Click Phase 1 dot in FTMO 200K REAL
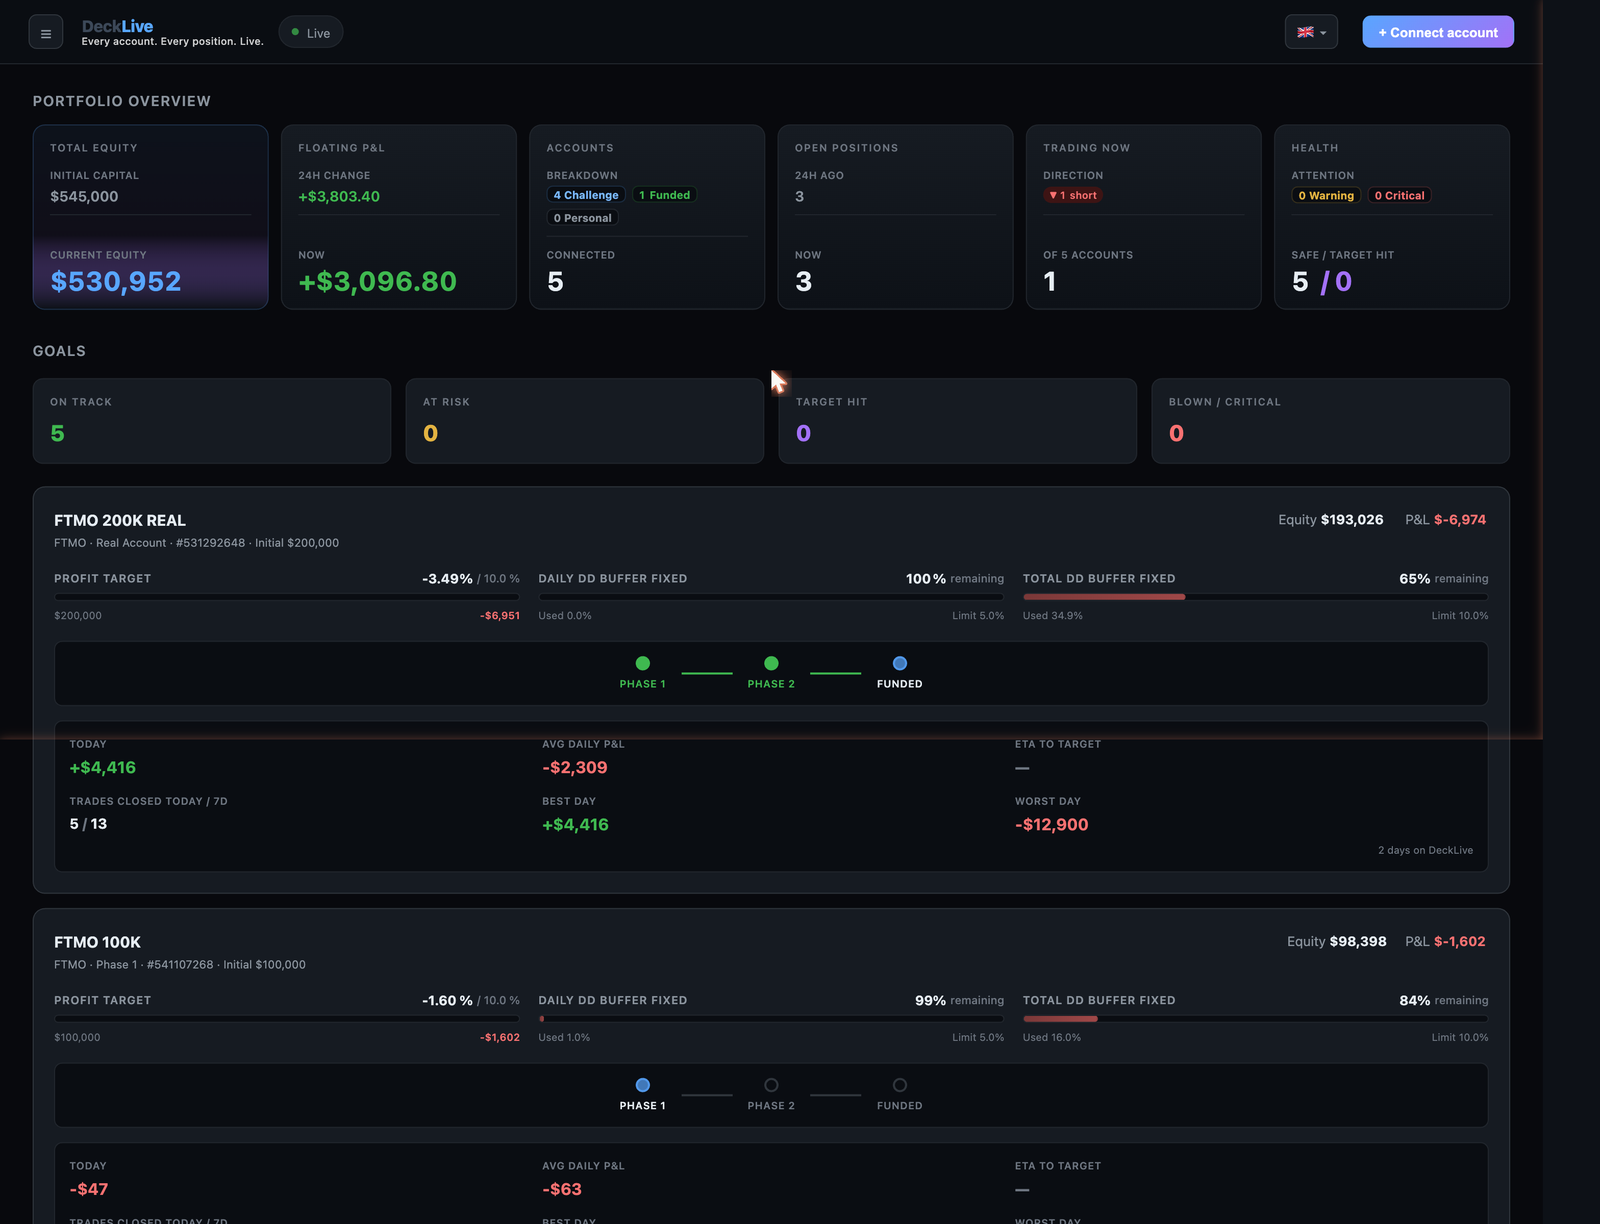 pos(643,663)
